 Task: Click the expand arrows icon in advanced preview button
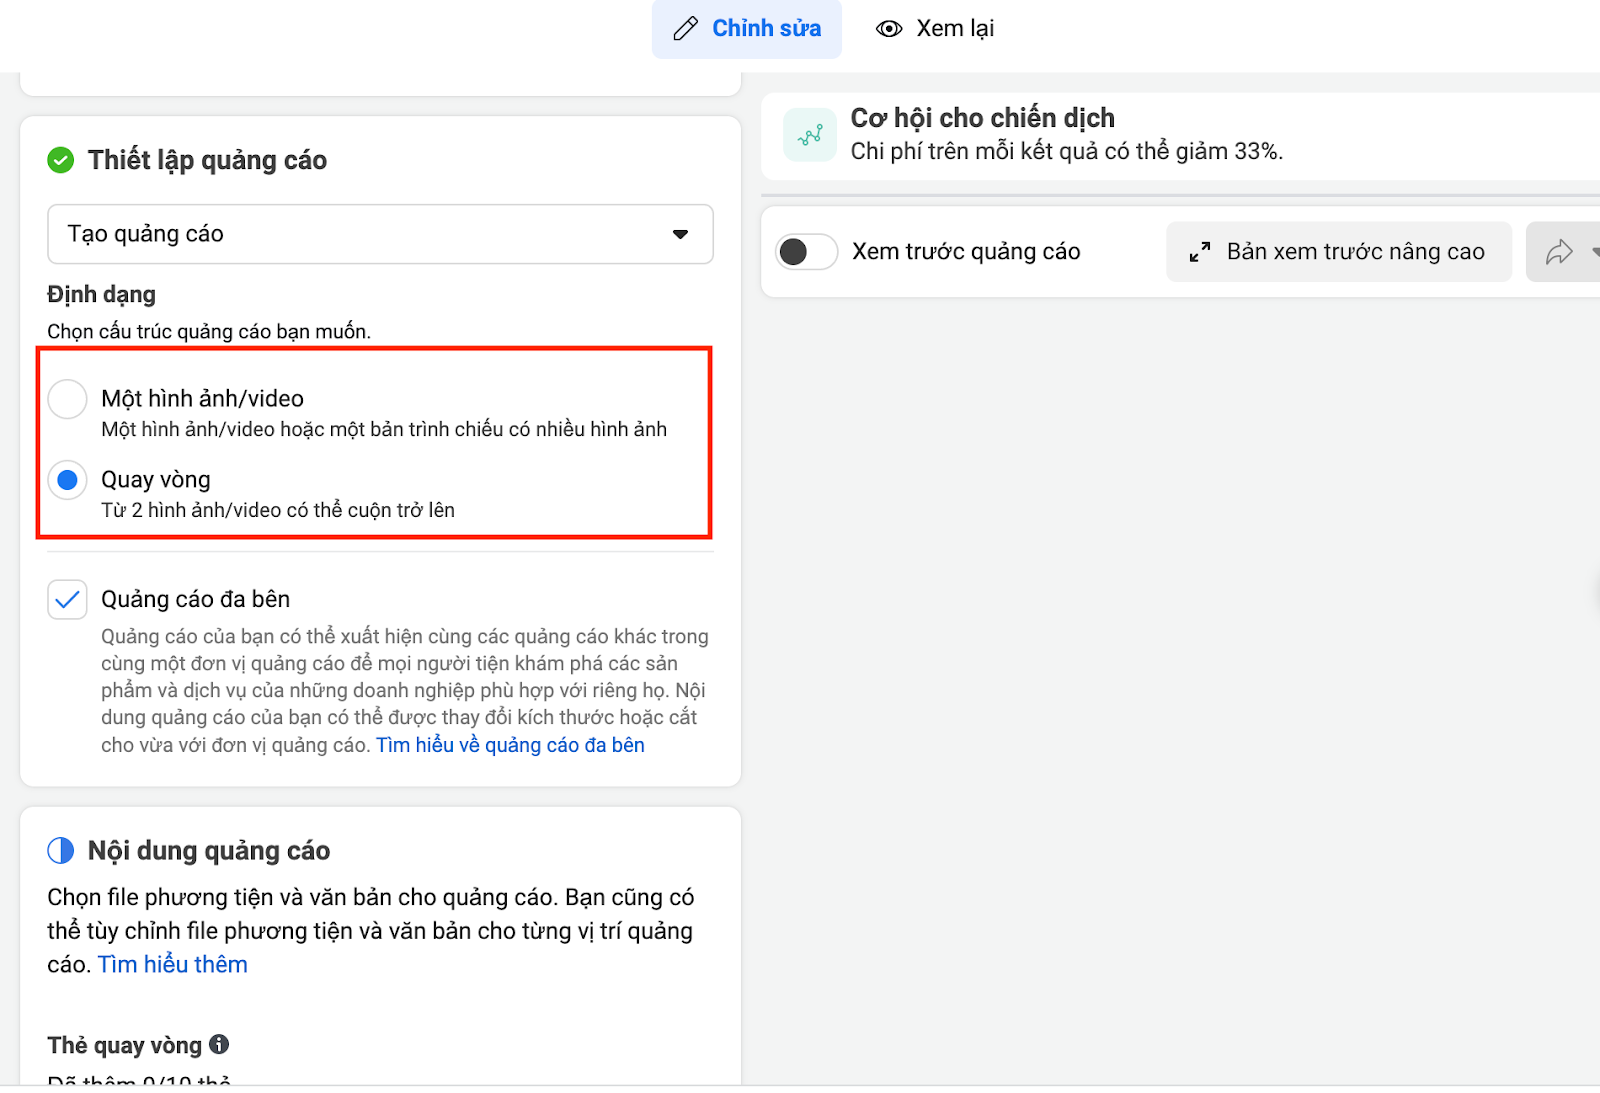pos(1200,252)
